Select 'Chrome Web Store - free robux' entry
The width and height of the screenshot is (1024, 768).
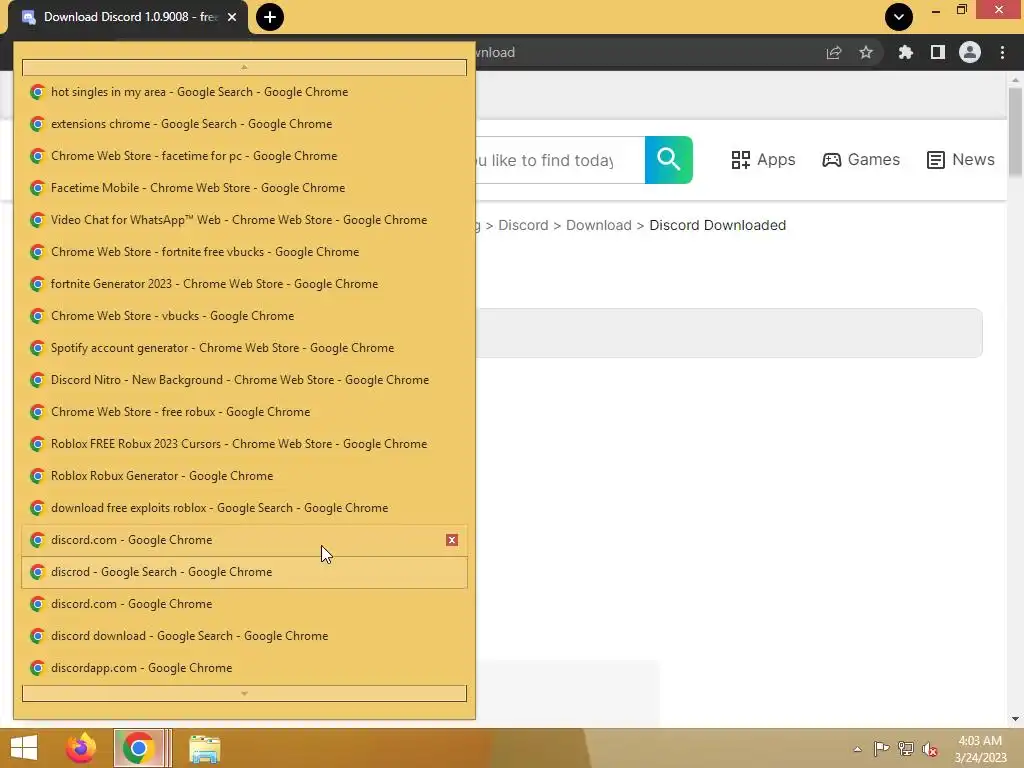[244, 412]
